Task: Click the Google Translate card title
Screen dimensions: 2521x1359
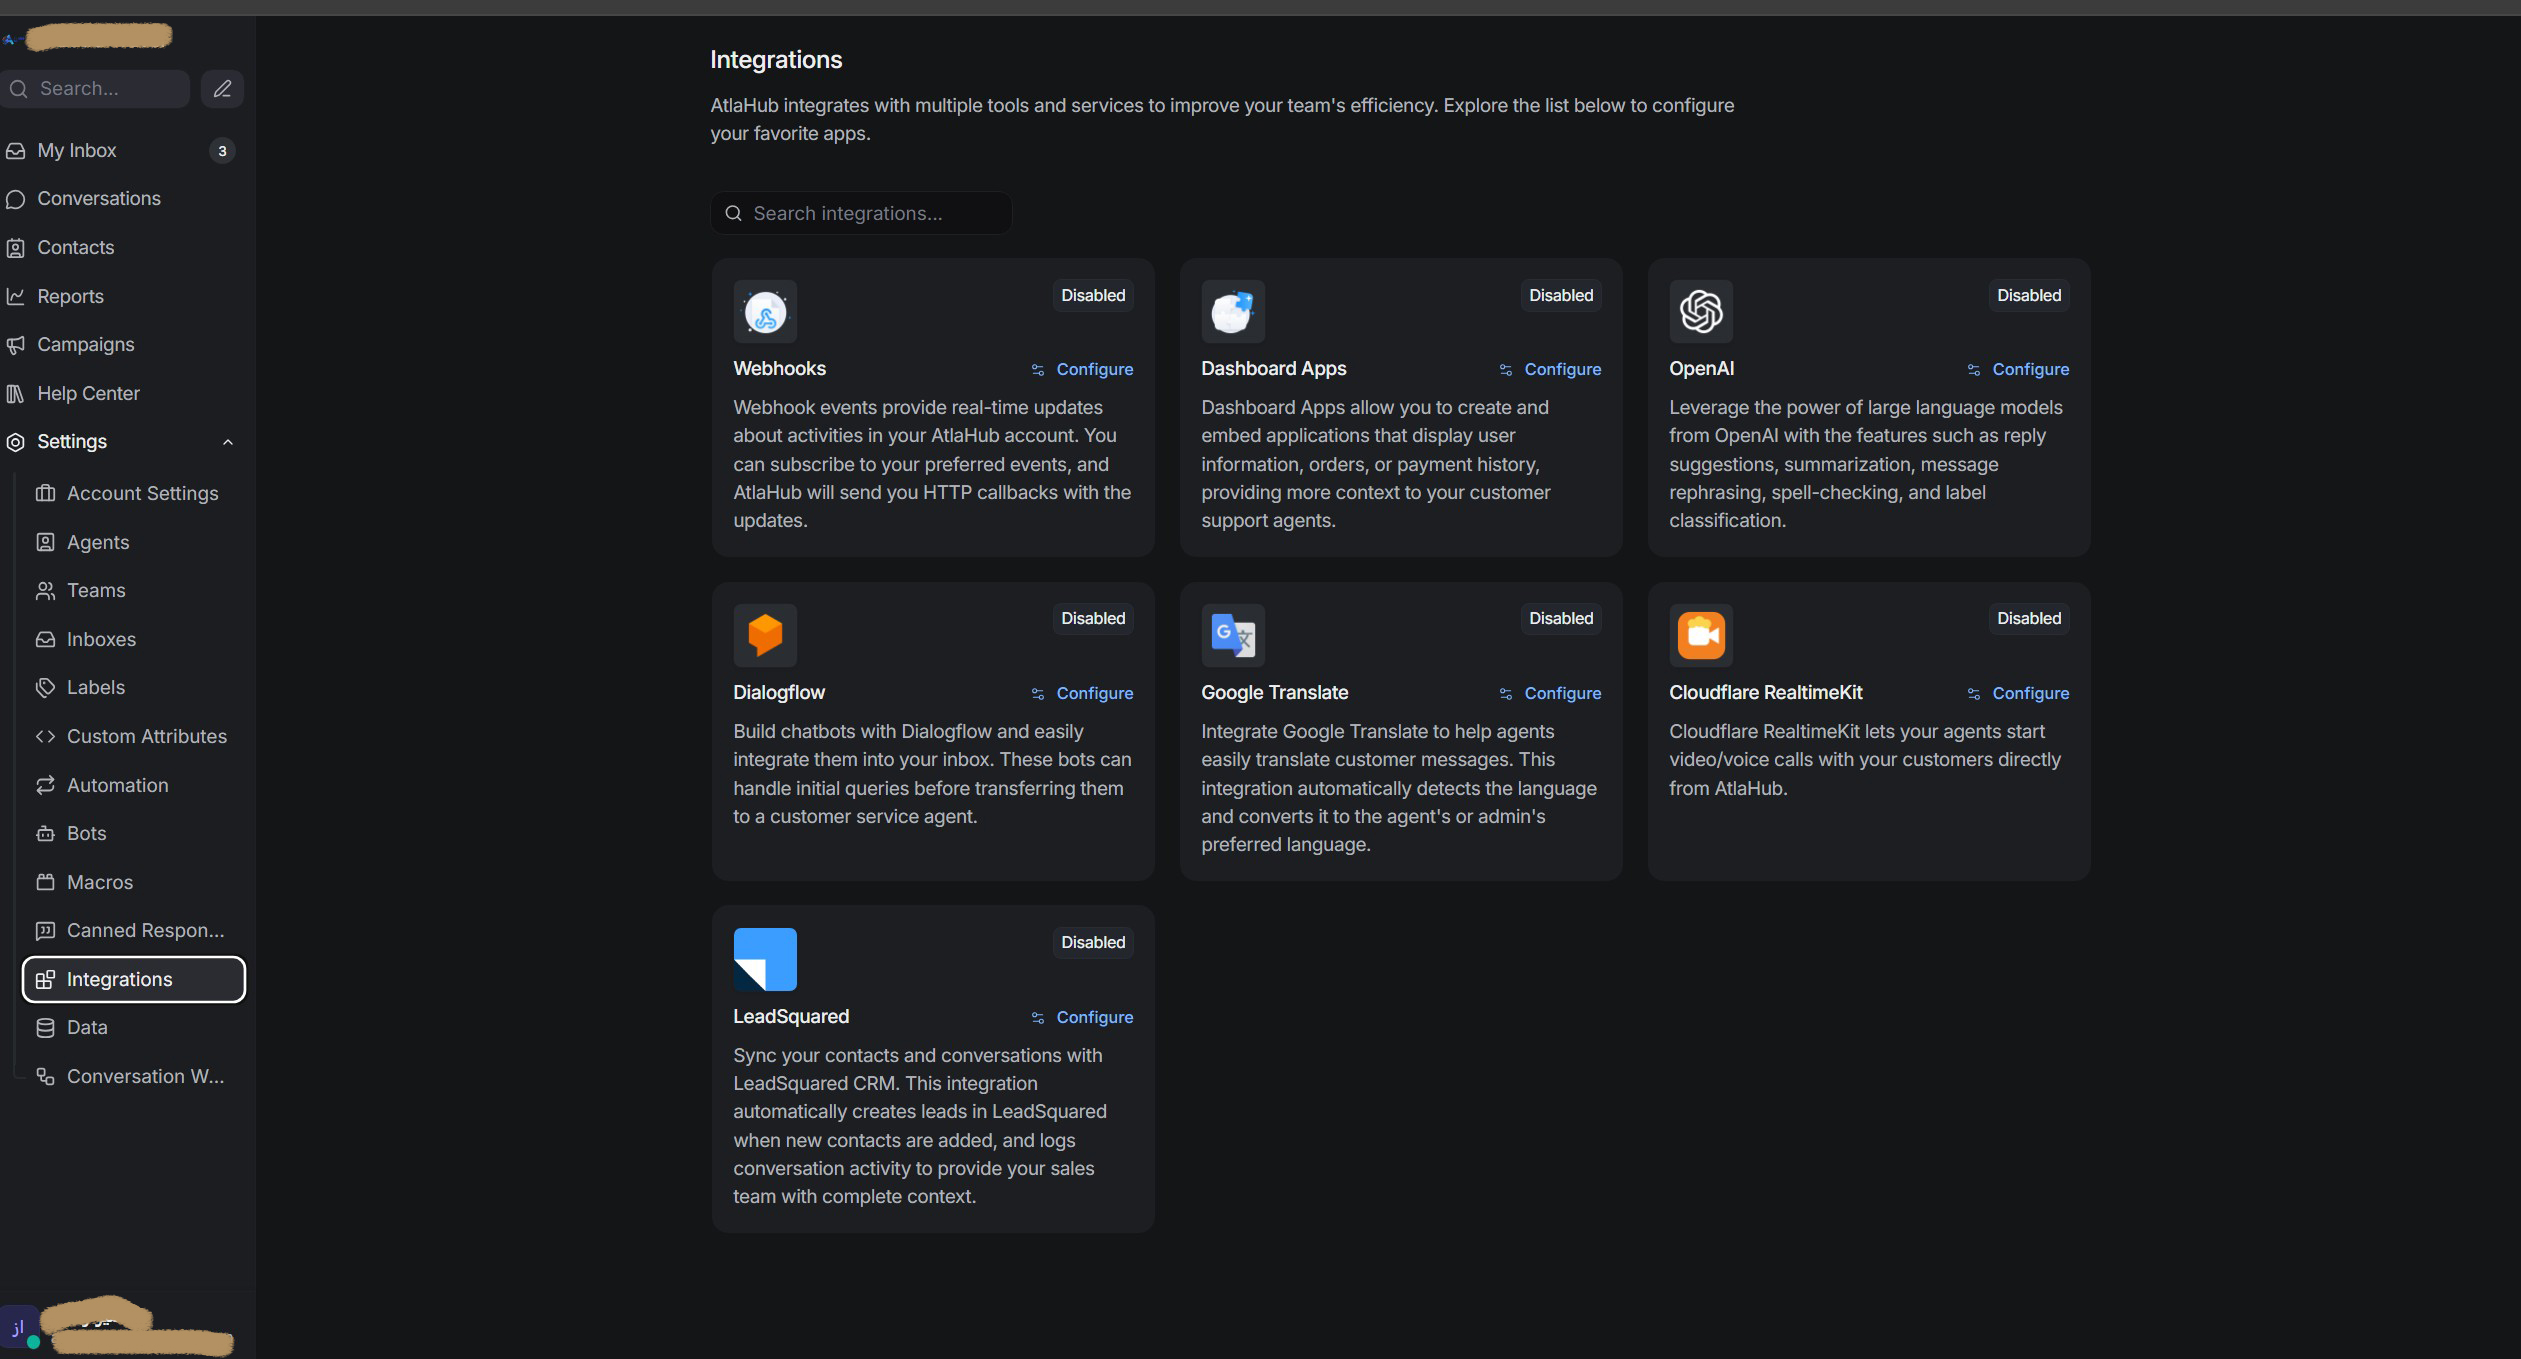Action: tap(1274, 693)
